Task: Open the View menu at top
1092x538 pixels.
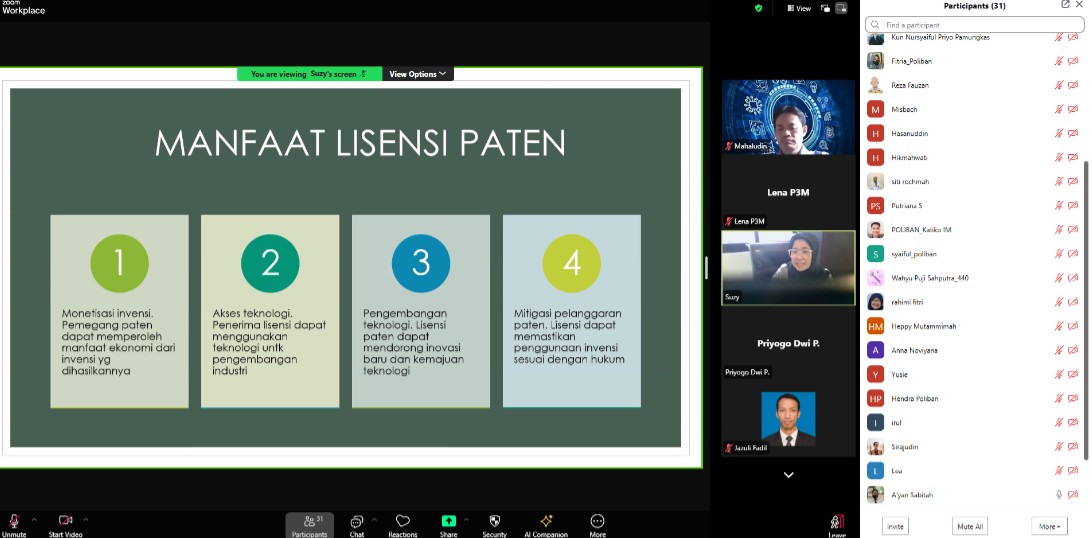Action: pyautogui.click(x=799, y=8)
